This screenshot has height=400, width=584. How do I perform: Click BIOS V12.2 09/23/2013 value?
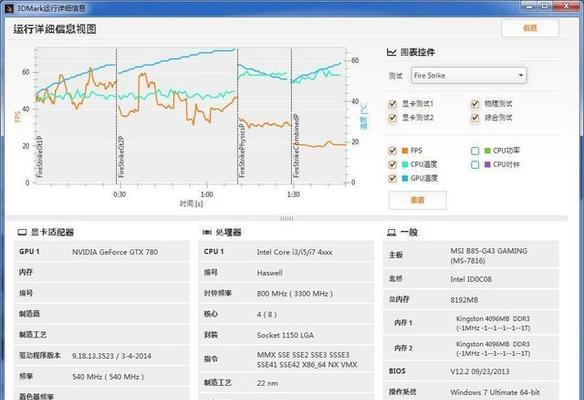click(x=480, y=372)
